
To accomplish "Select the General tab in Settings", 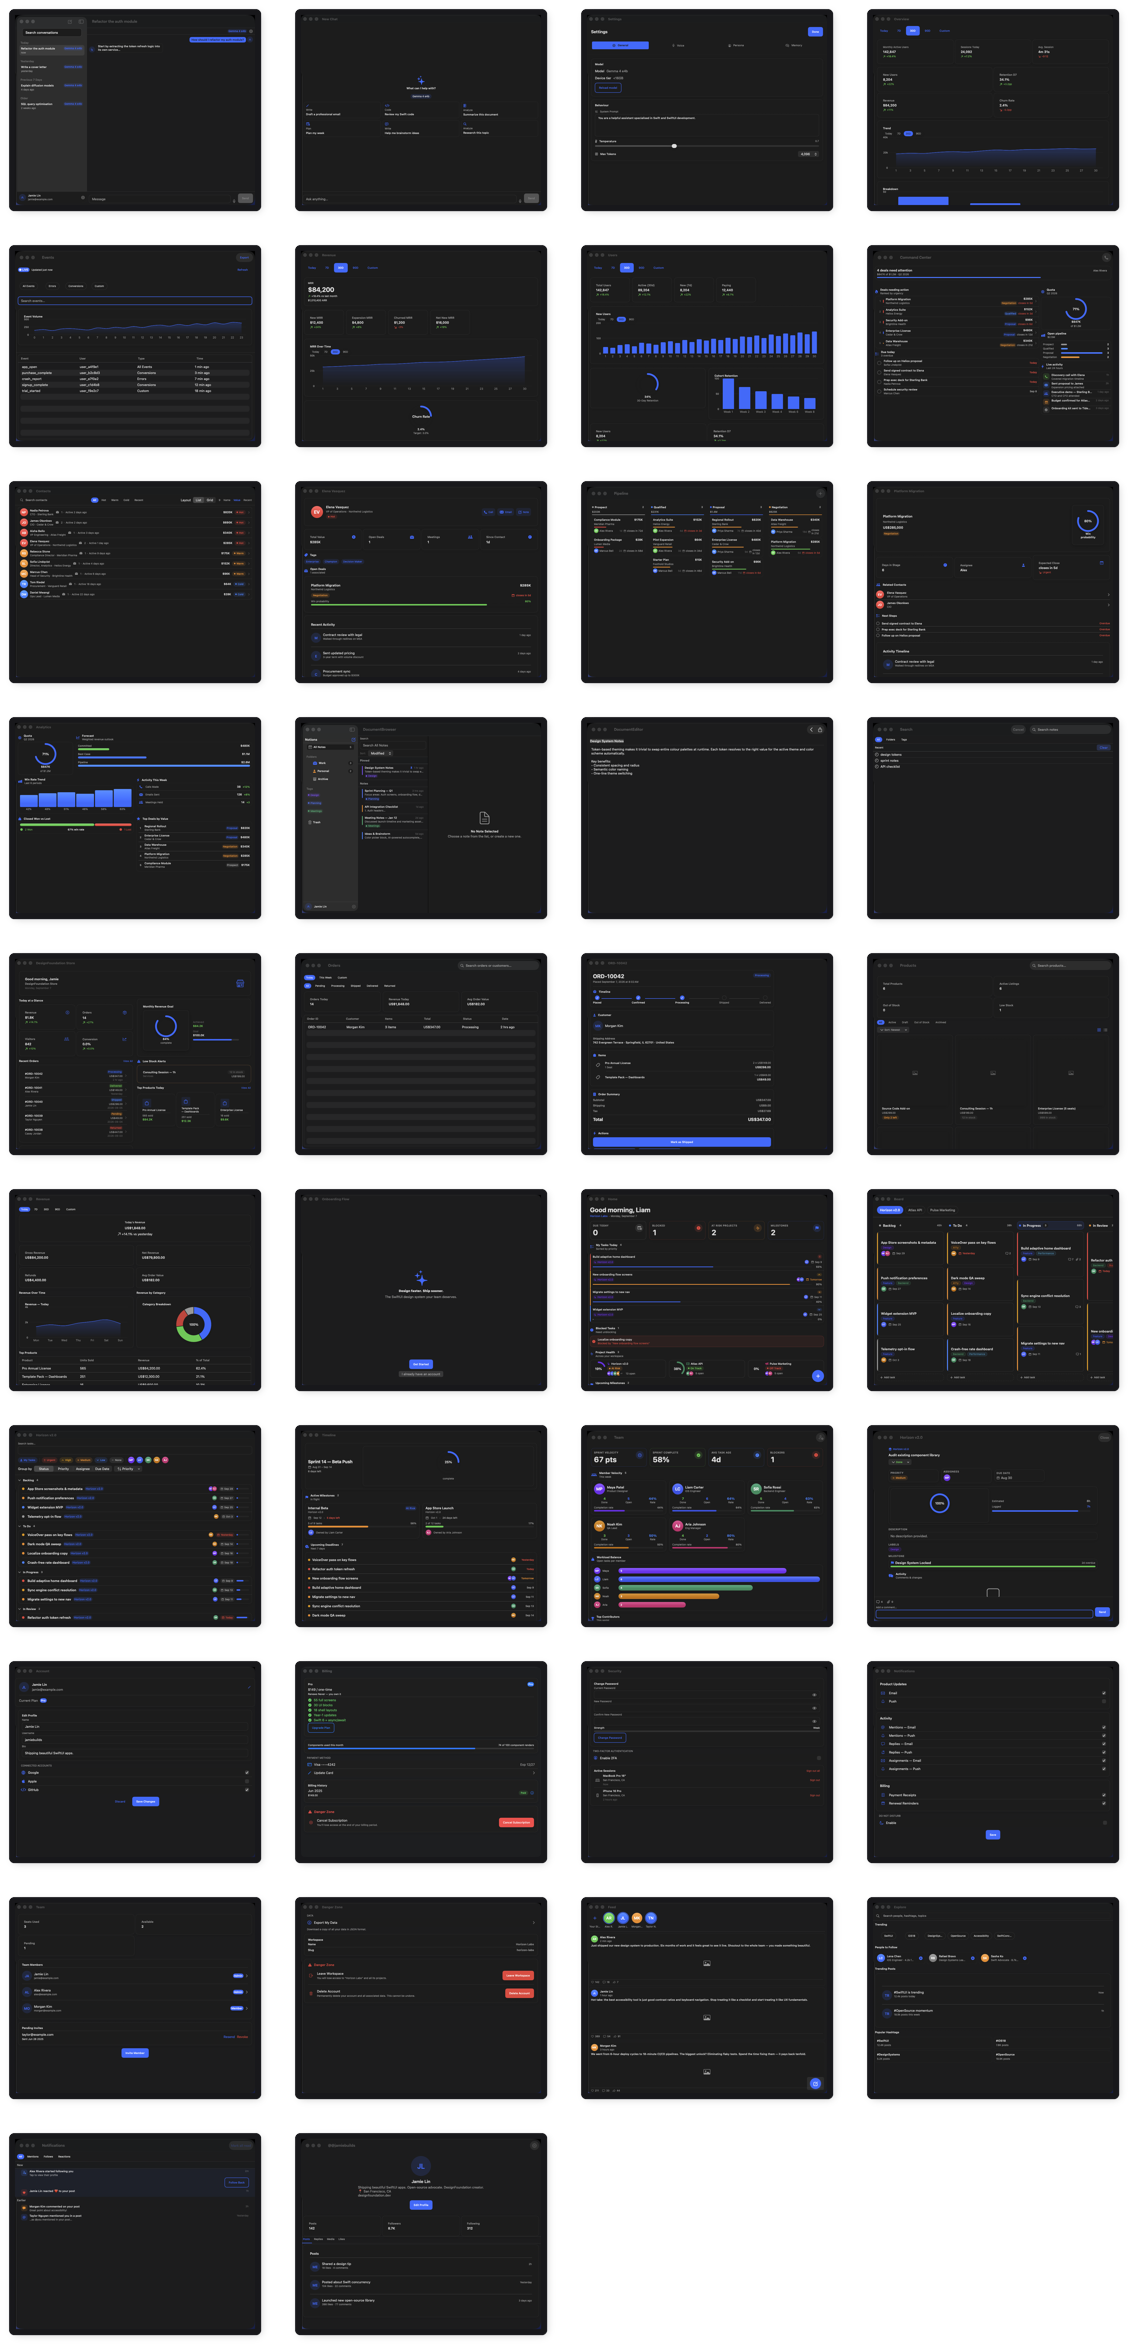I will 620,45.
